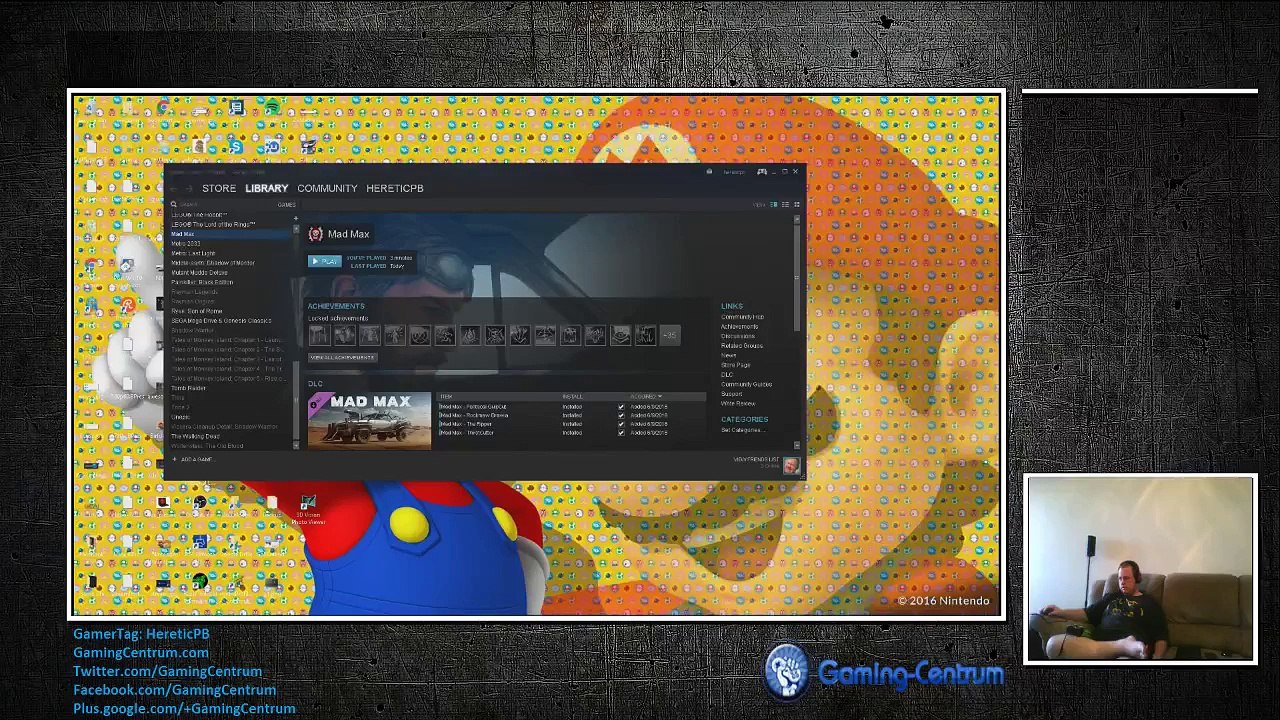The height and width of the screenshot is (720, 1280).
Task: Go back with Steam's back arrow
Action: point(174,188)
